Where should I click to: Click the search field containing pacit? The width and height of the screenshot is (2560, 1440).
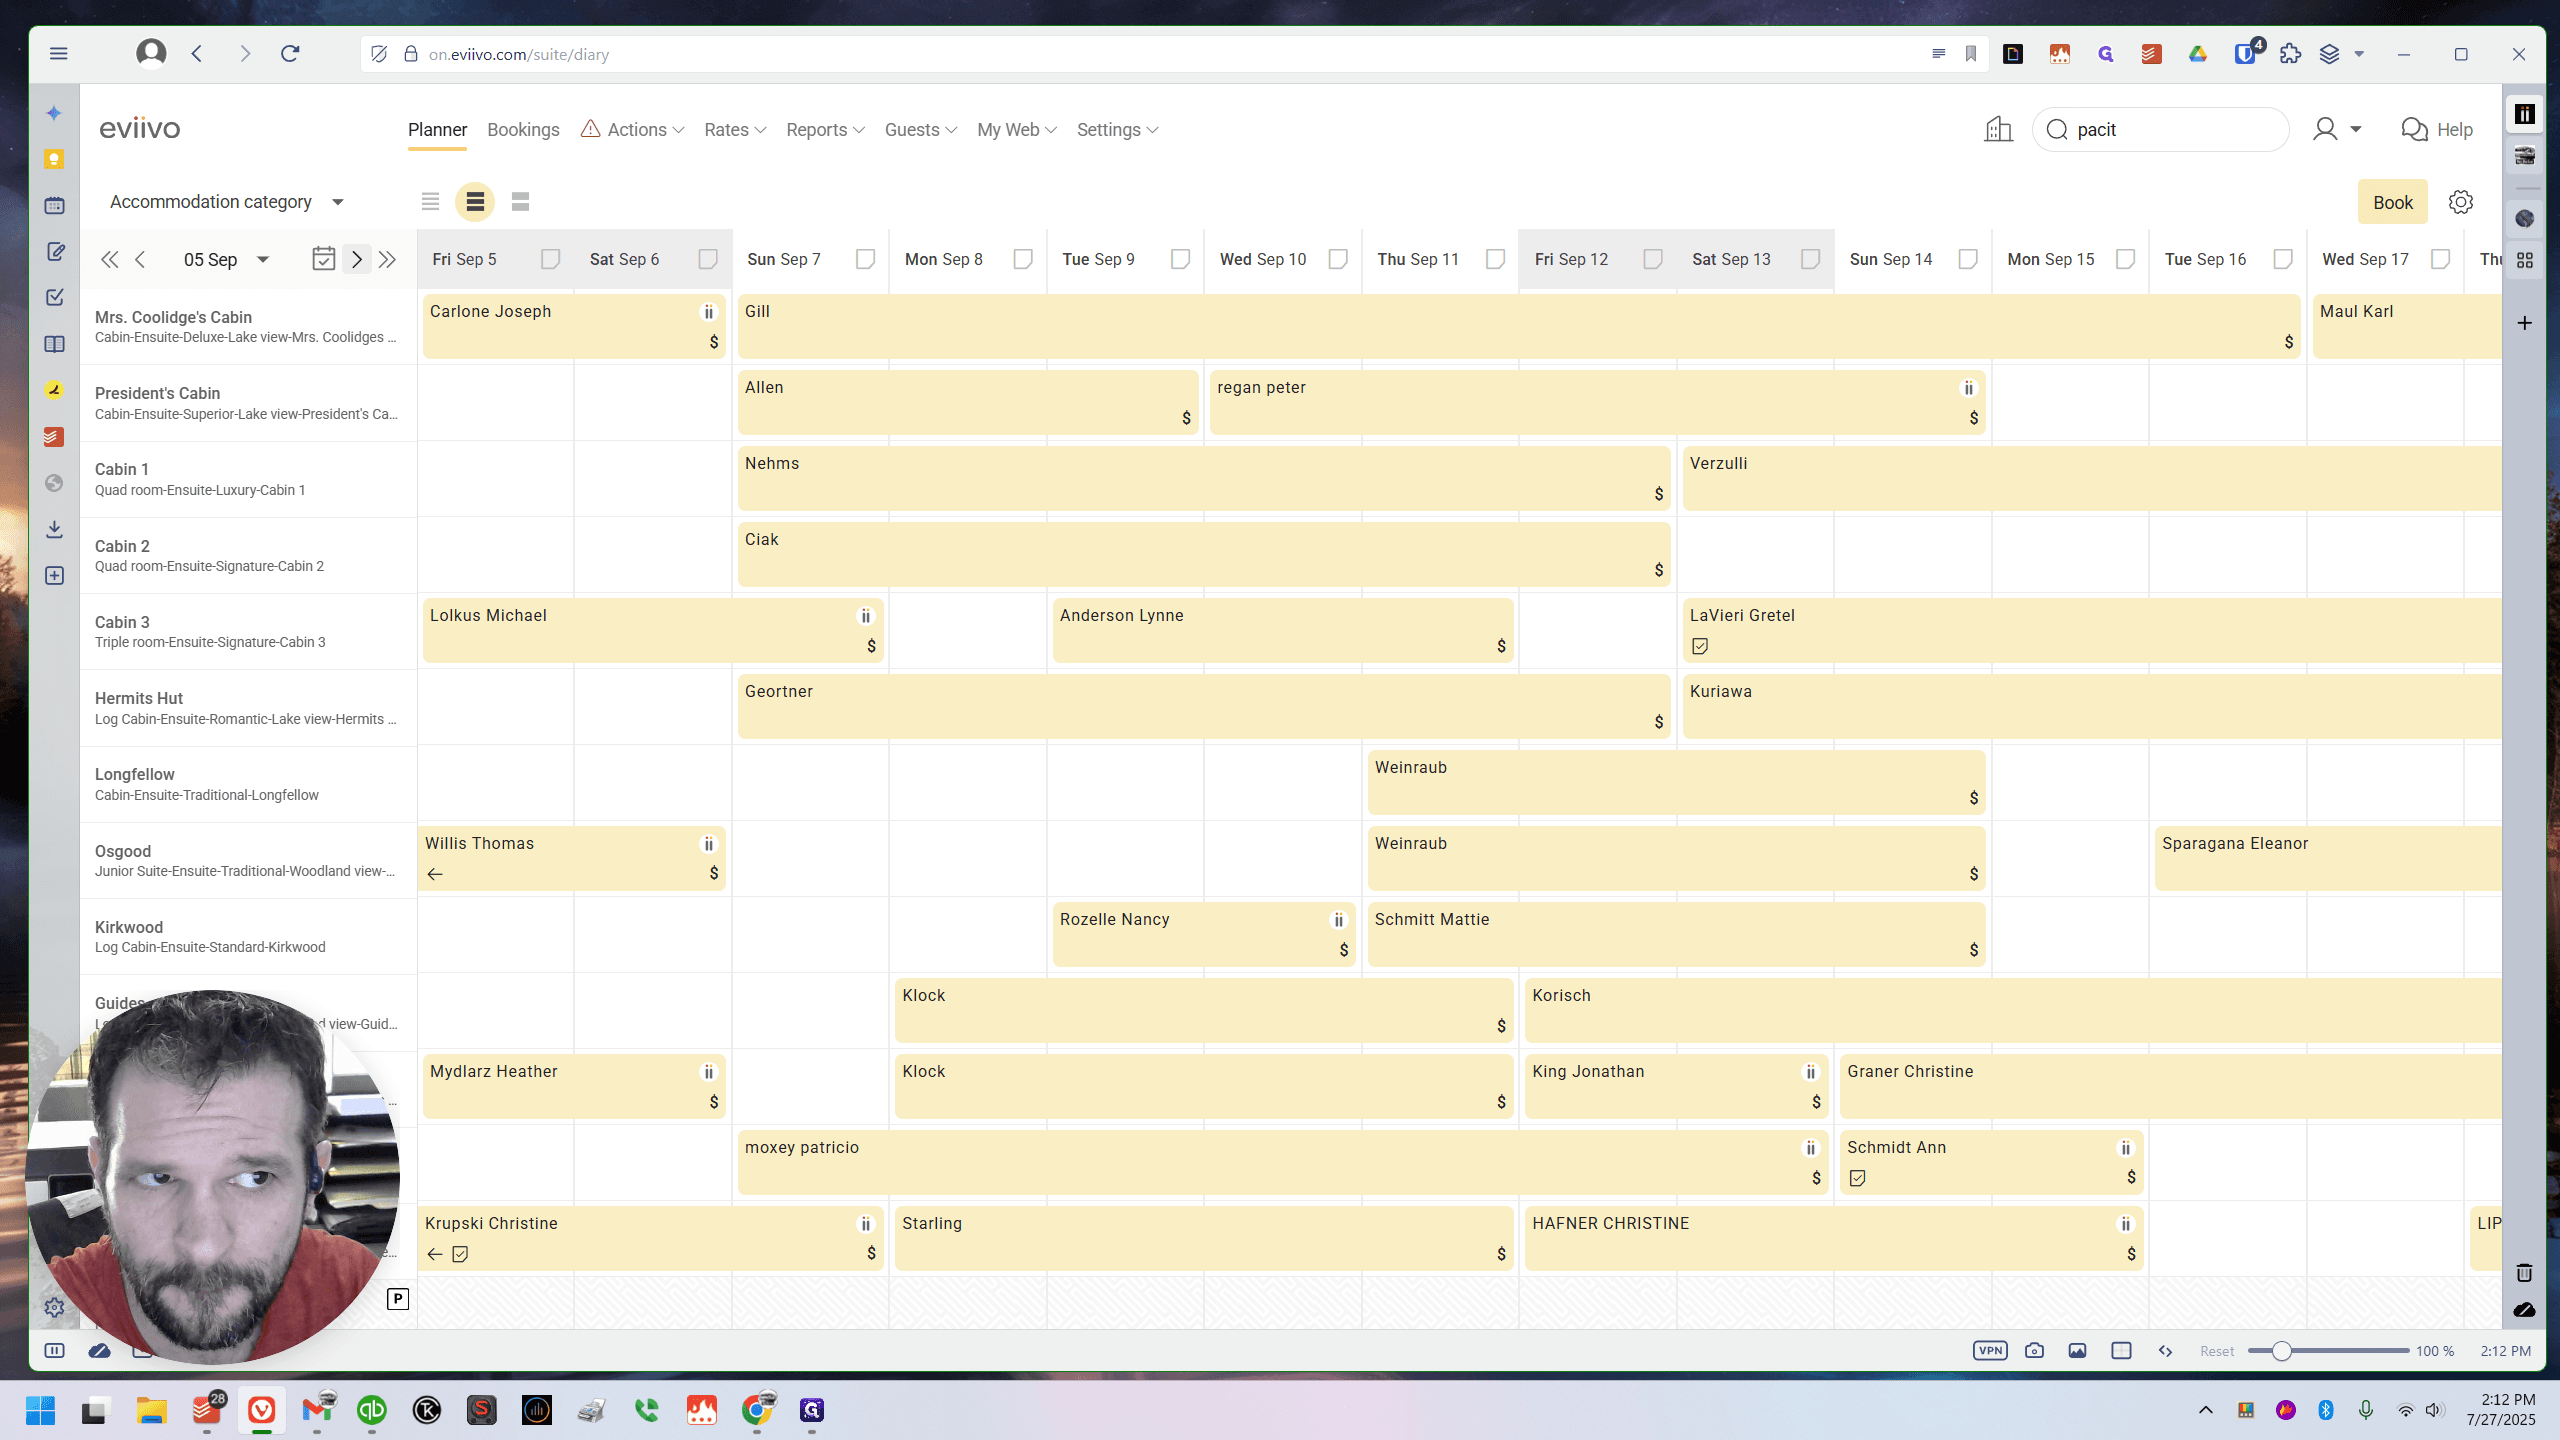[2160, 130]
